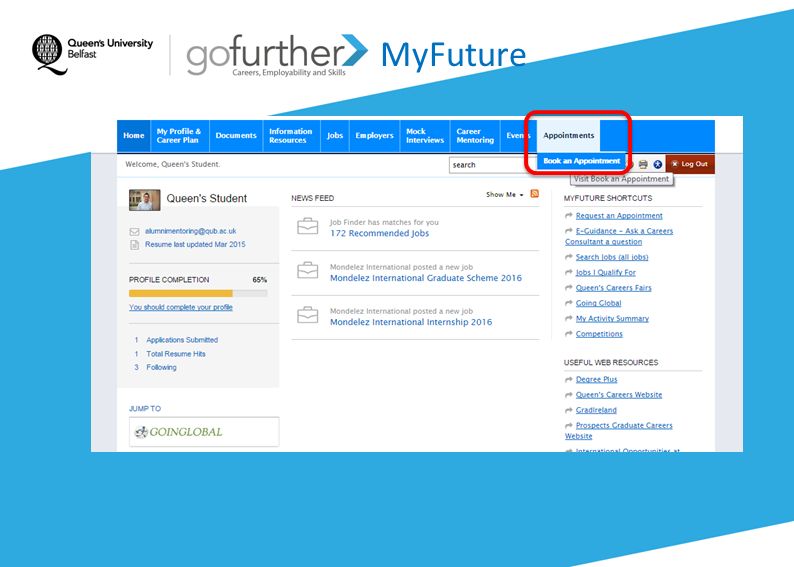The width and height of the screenshot is (794, 567).
Task: Open Request an Appointment shortcut
Action: coord(619,216)
